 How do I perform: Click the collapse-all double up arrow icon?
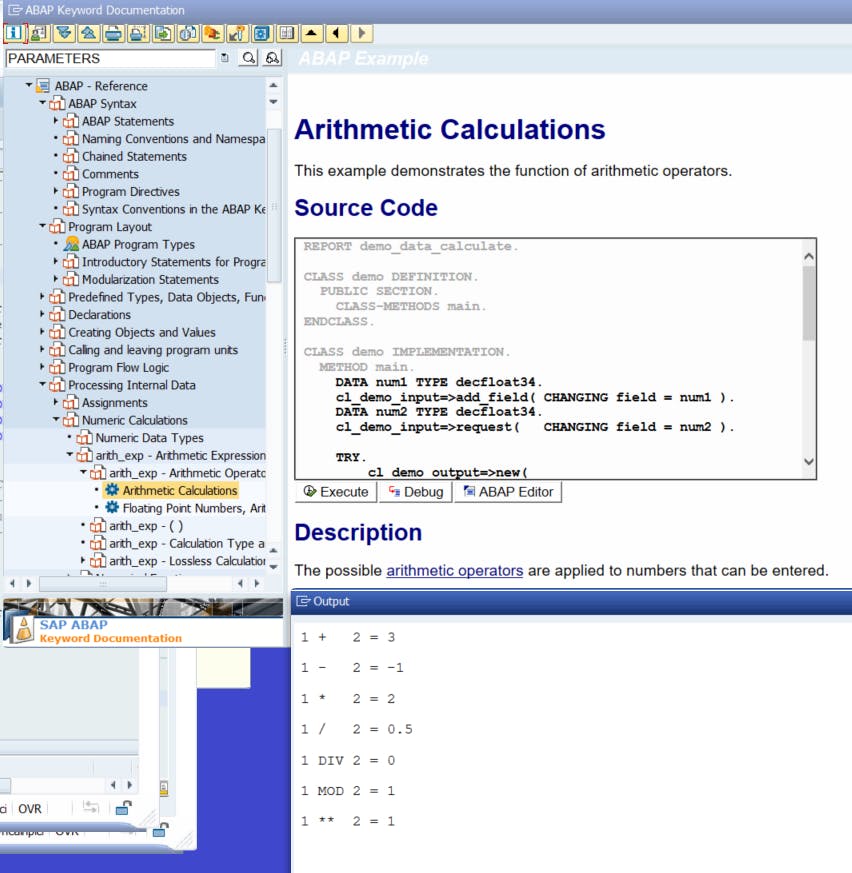coord(88,33)
